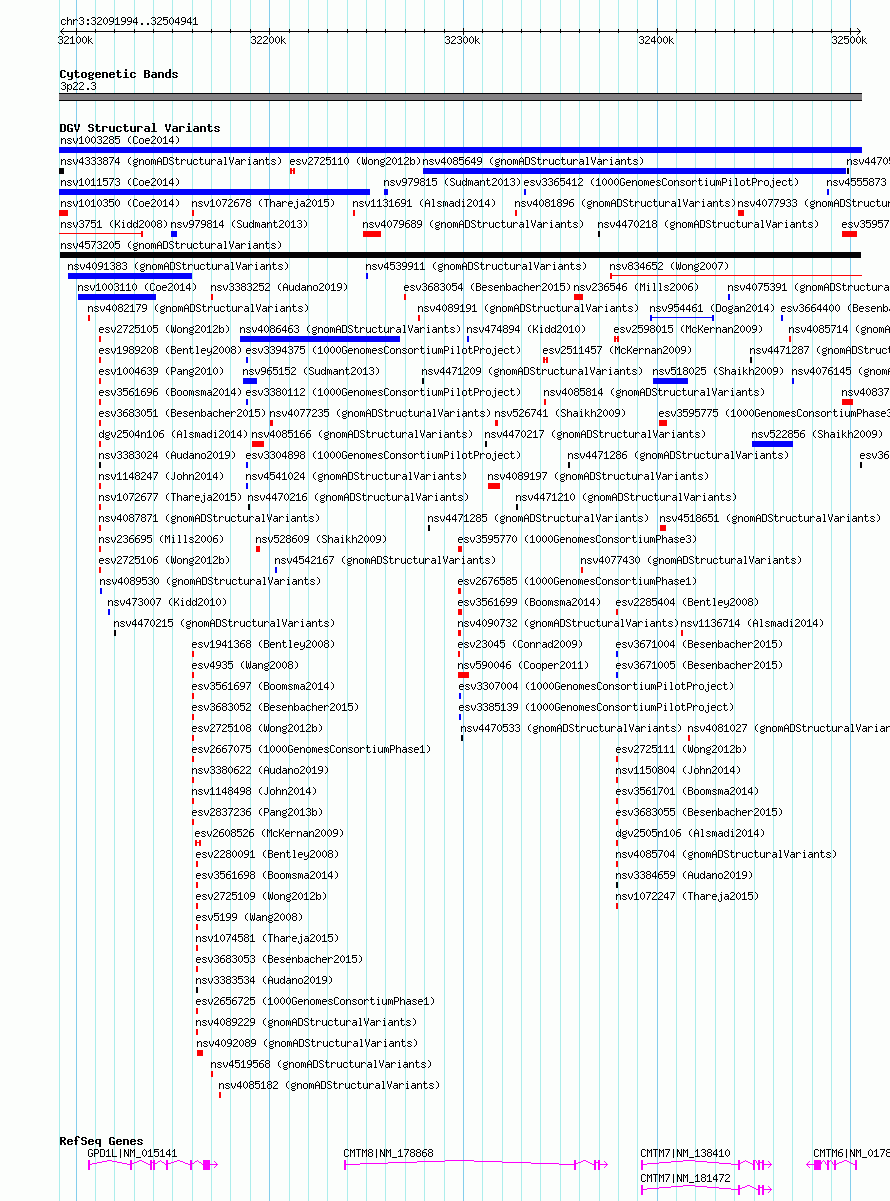Open the CMTM6 gene model

click(x=833, y=1165)
